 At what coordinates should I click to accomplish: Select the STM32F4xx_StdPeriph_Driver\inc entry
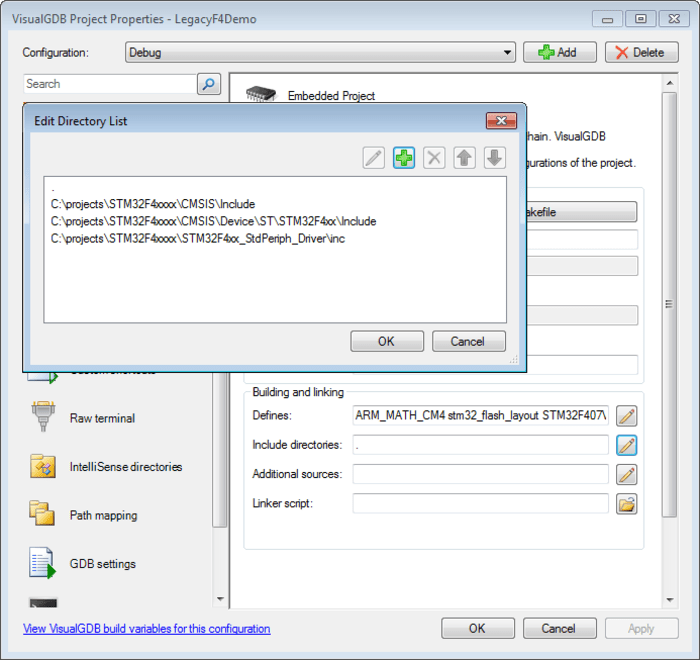[198, 239]
